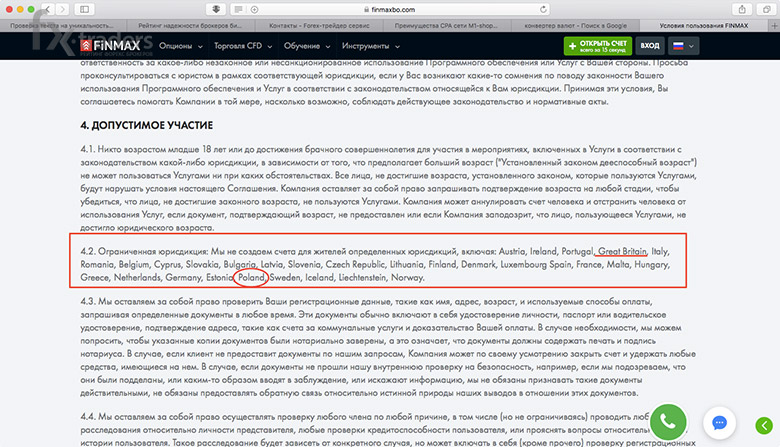Click the shield privacy icon in toolbar

click(x=216, y=9)
